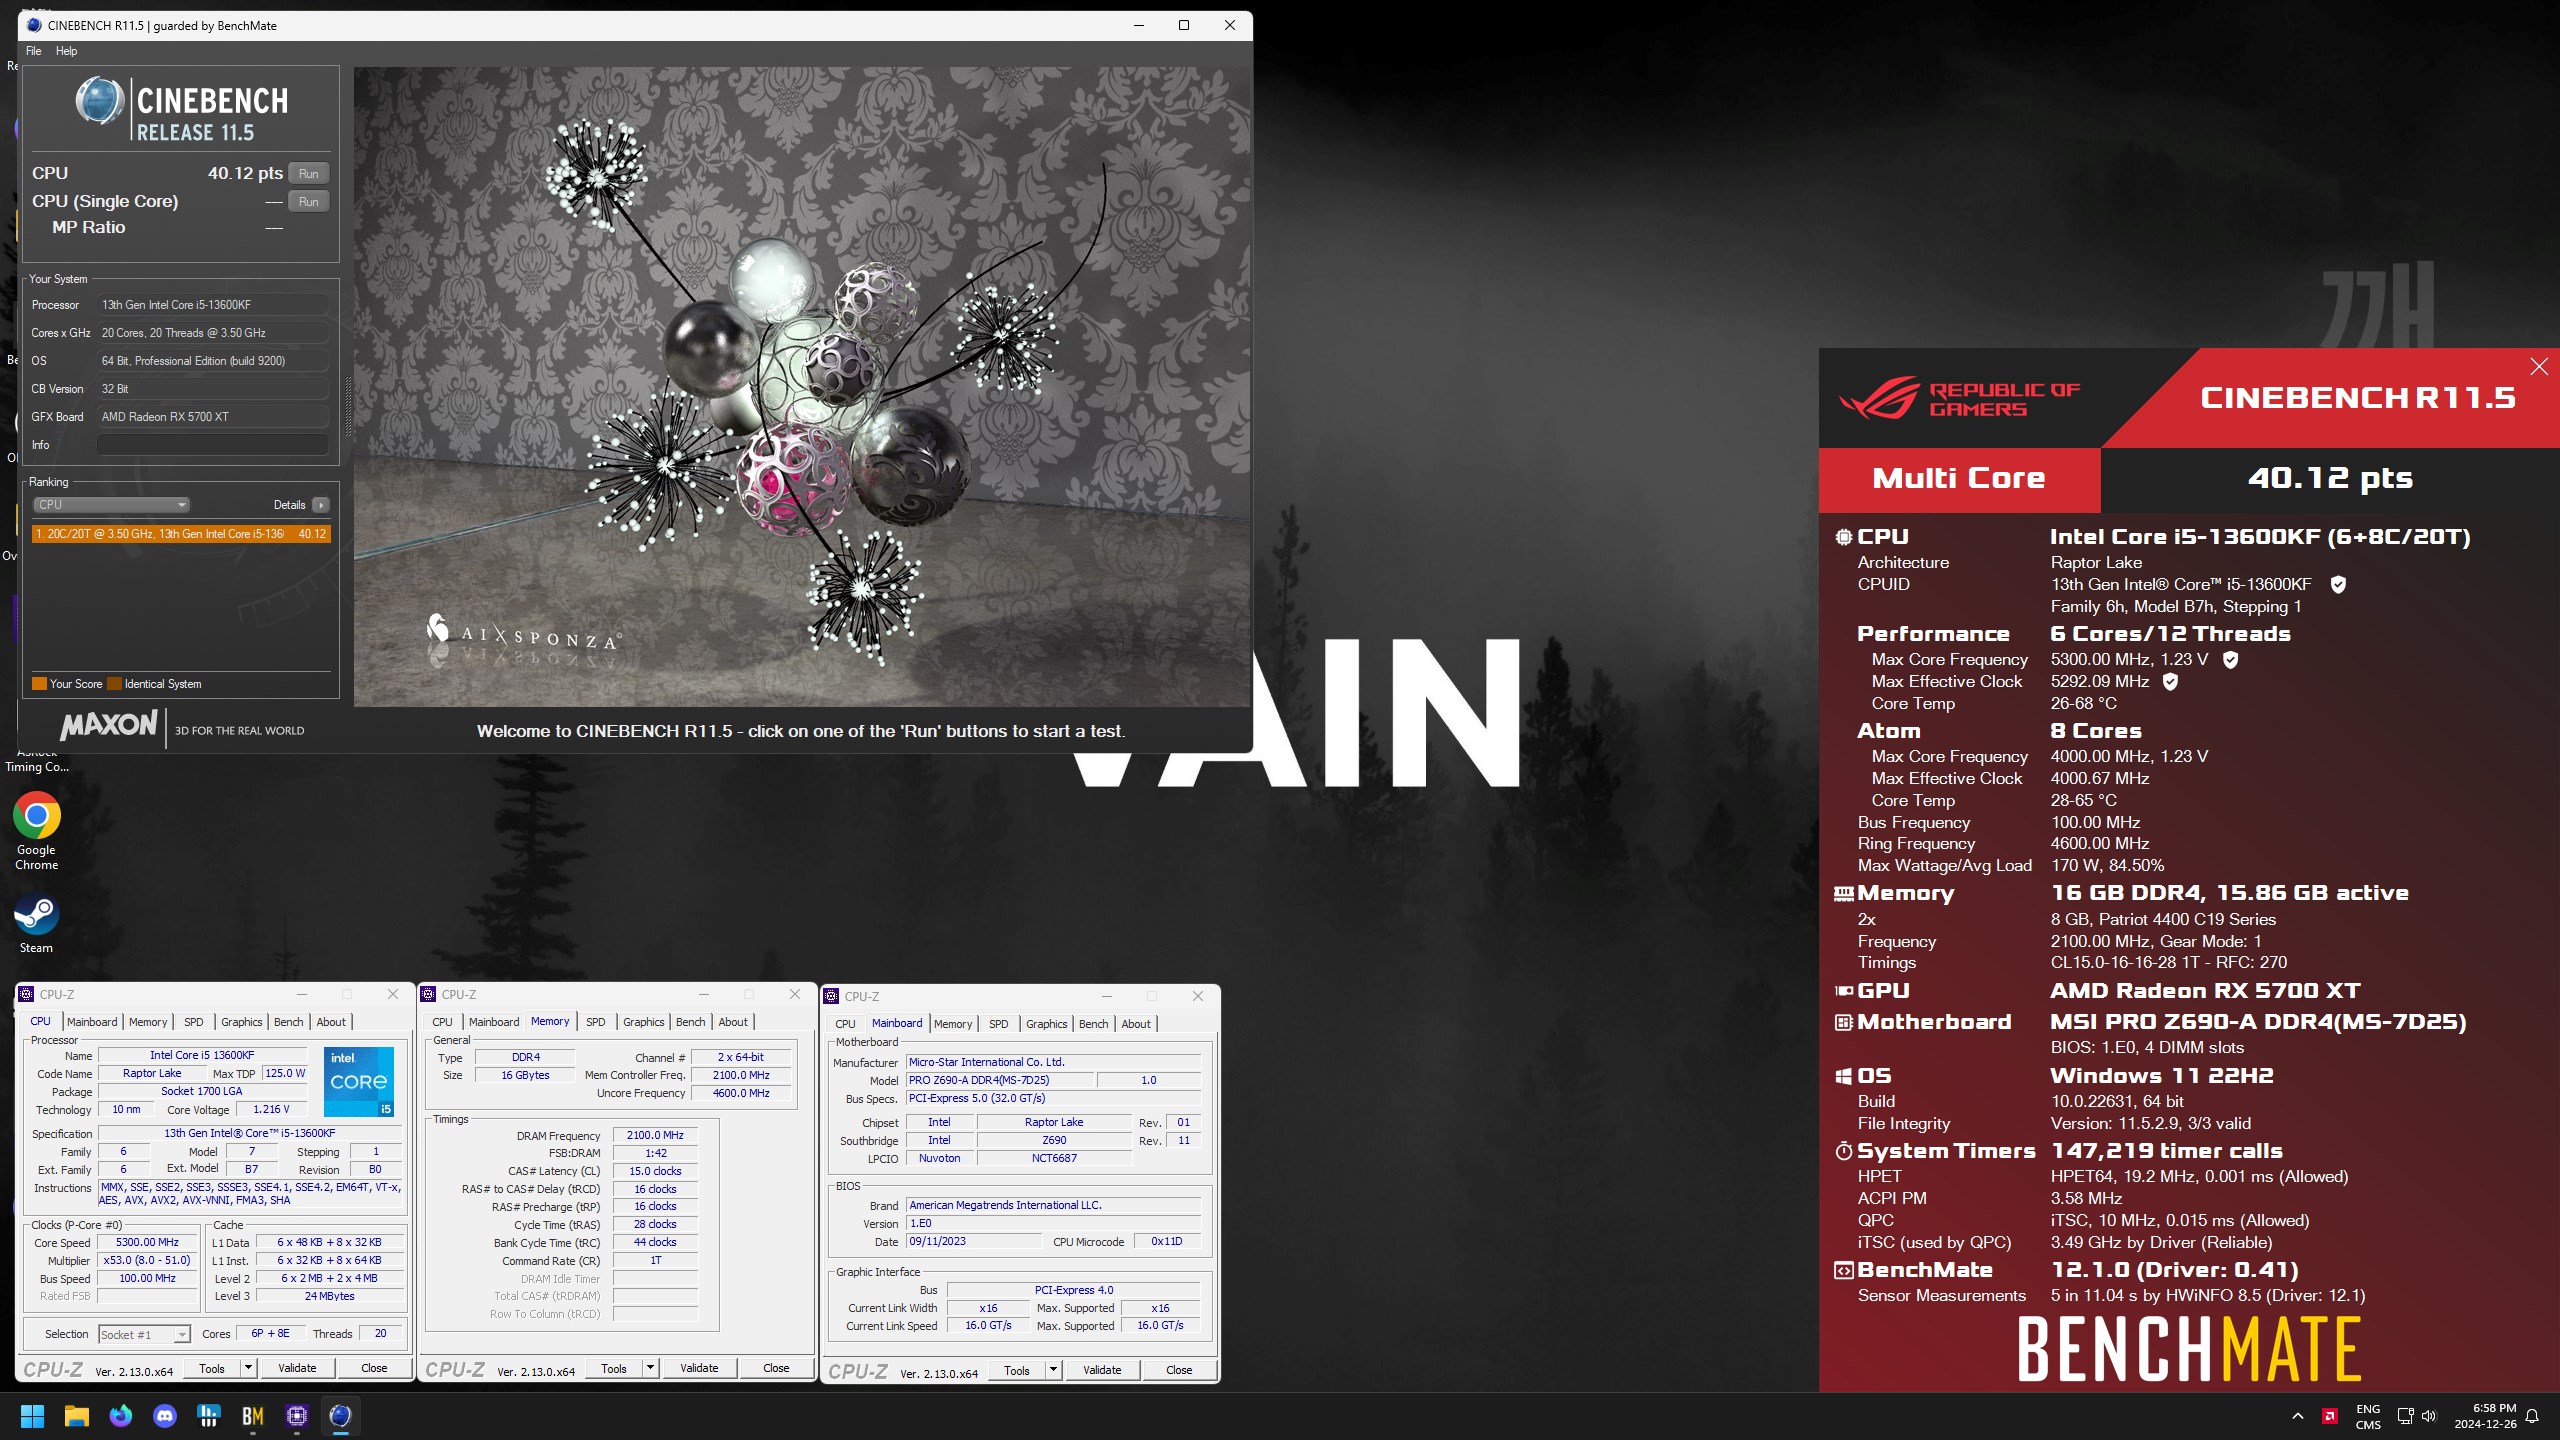
Task: Click GFX Board field AMD Radeon RX 5700 XT
Action: pos(212,417)
